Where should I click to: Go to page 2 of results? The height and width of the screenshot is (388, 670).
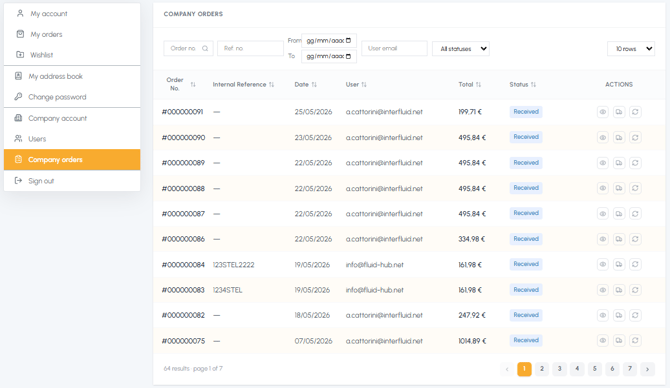(x=542, y=369)
